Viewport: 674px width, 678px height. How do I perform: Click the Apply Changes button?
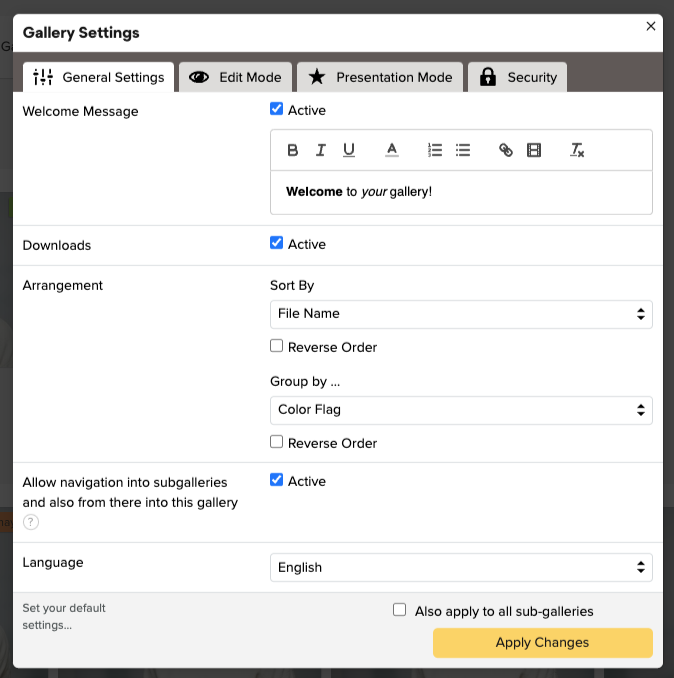click(543, 643)
